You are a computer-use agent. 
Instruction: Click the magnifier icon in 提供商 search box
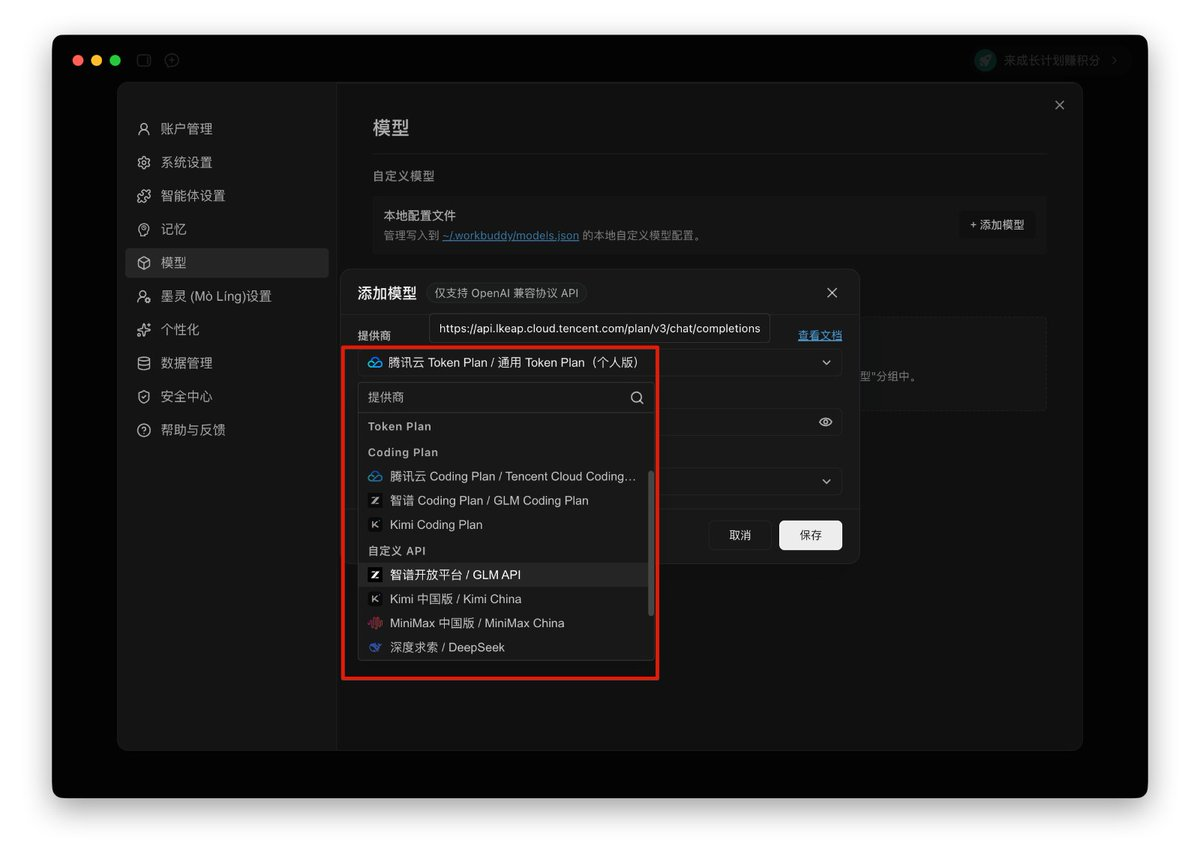[637, 398]
